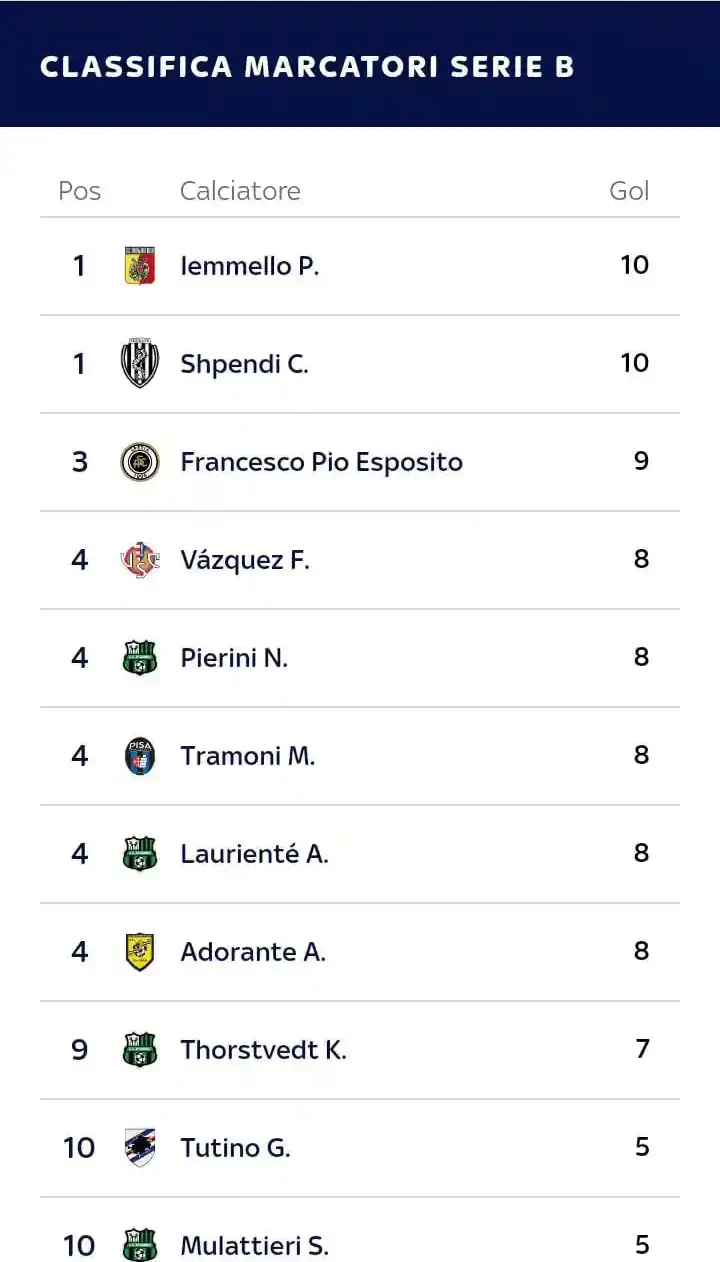
Task: Click the Cremonese crest beside Vázquez F.
Action: (140, 560)
